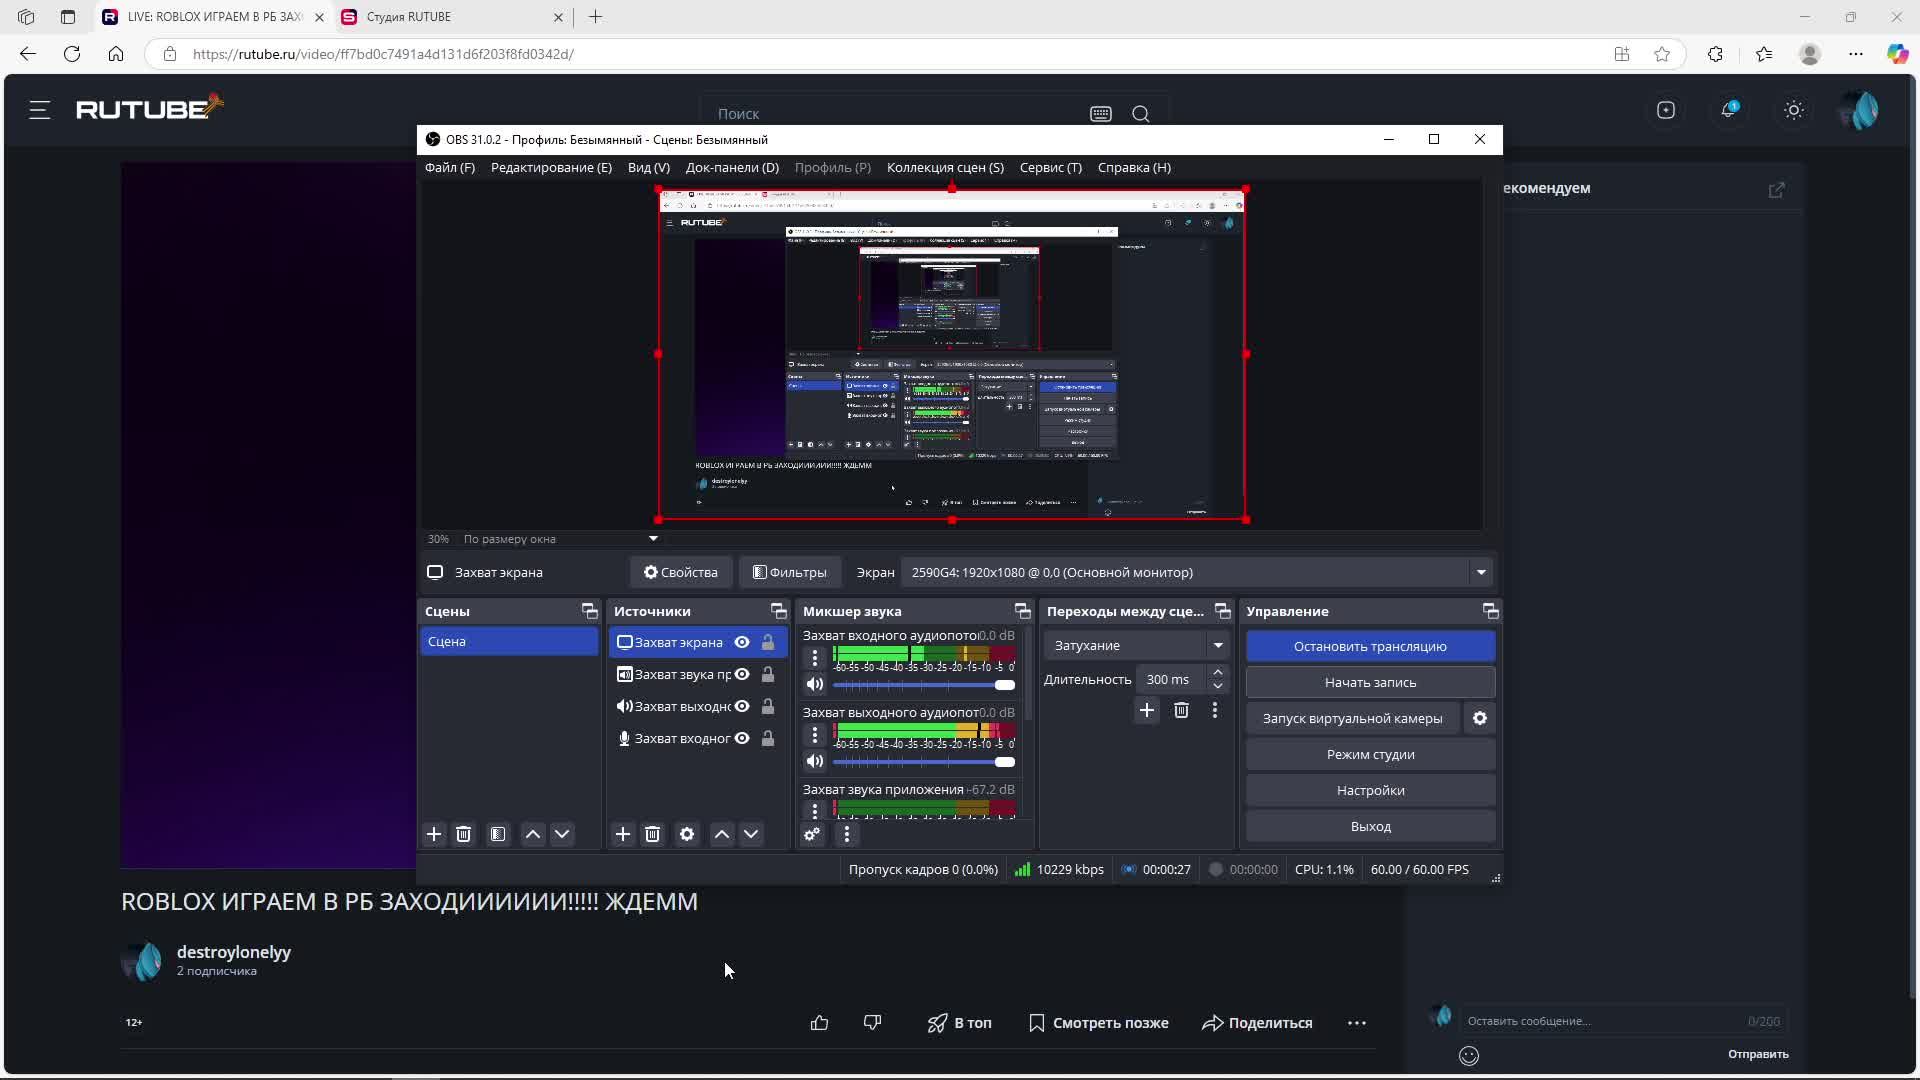Viewport: 1920px width, 1080px height.
Task: Open more actions ellipsis under RUTUBE video
Action: pyautogui.click(x=1356, y=1023)
